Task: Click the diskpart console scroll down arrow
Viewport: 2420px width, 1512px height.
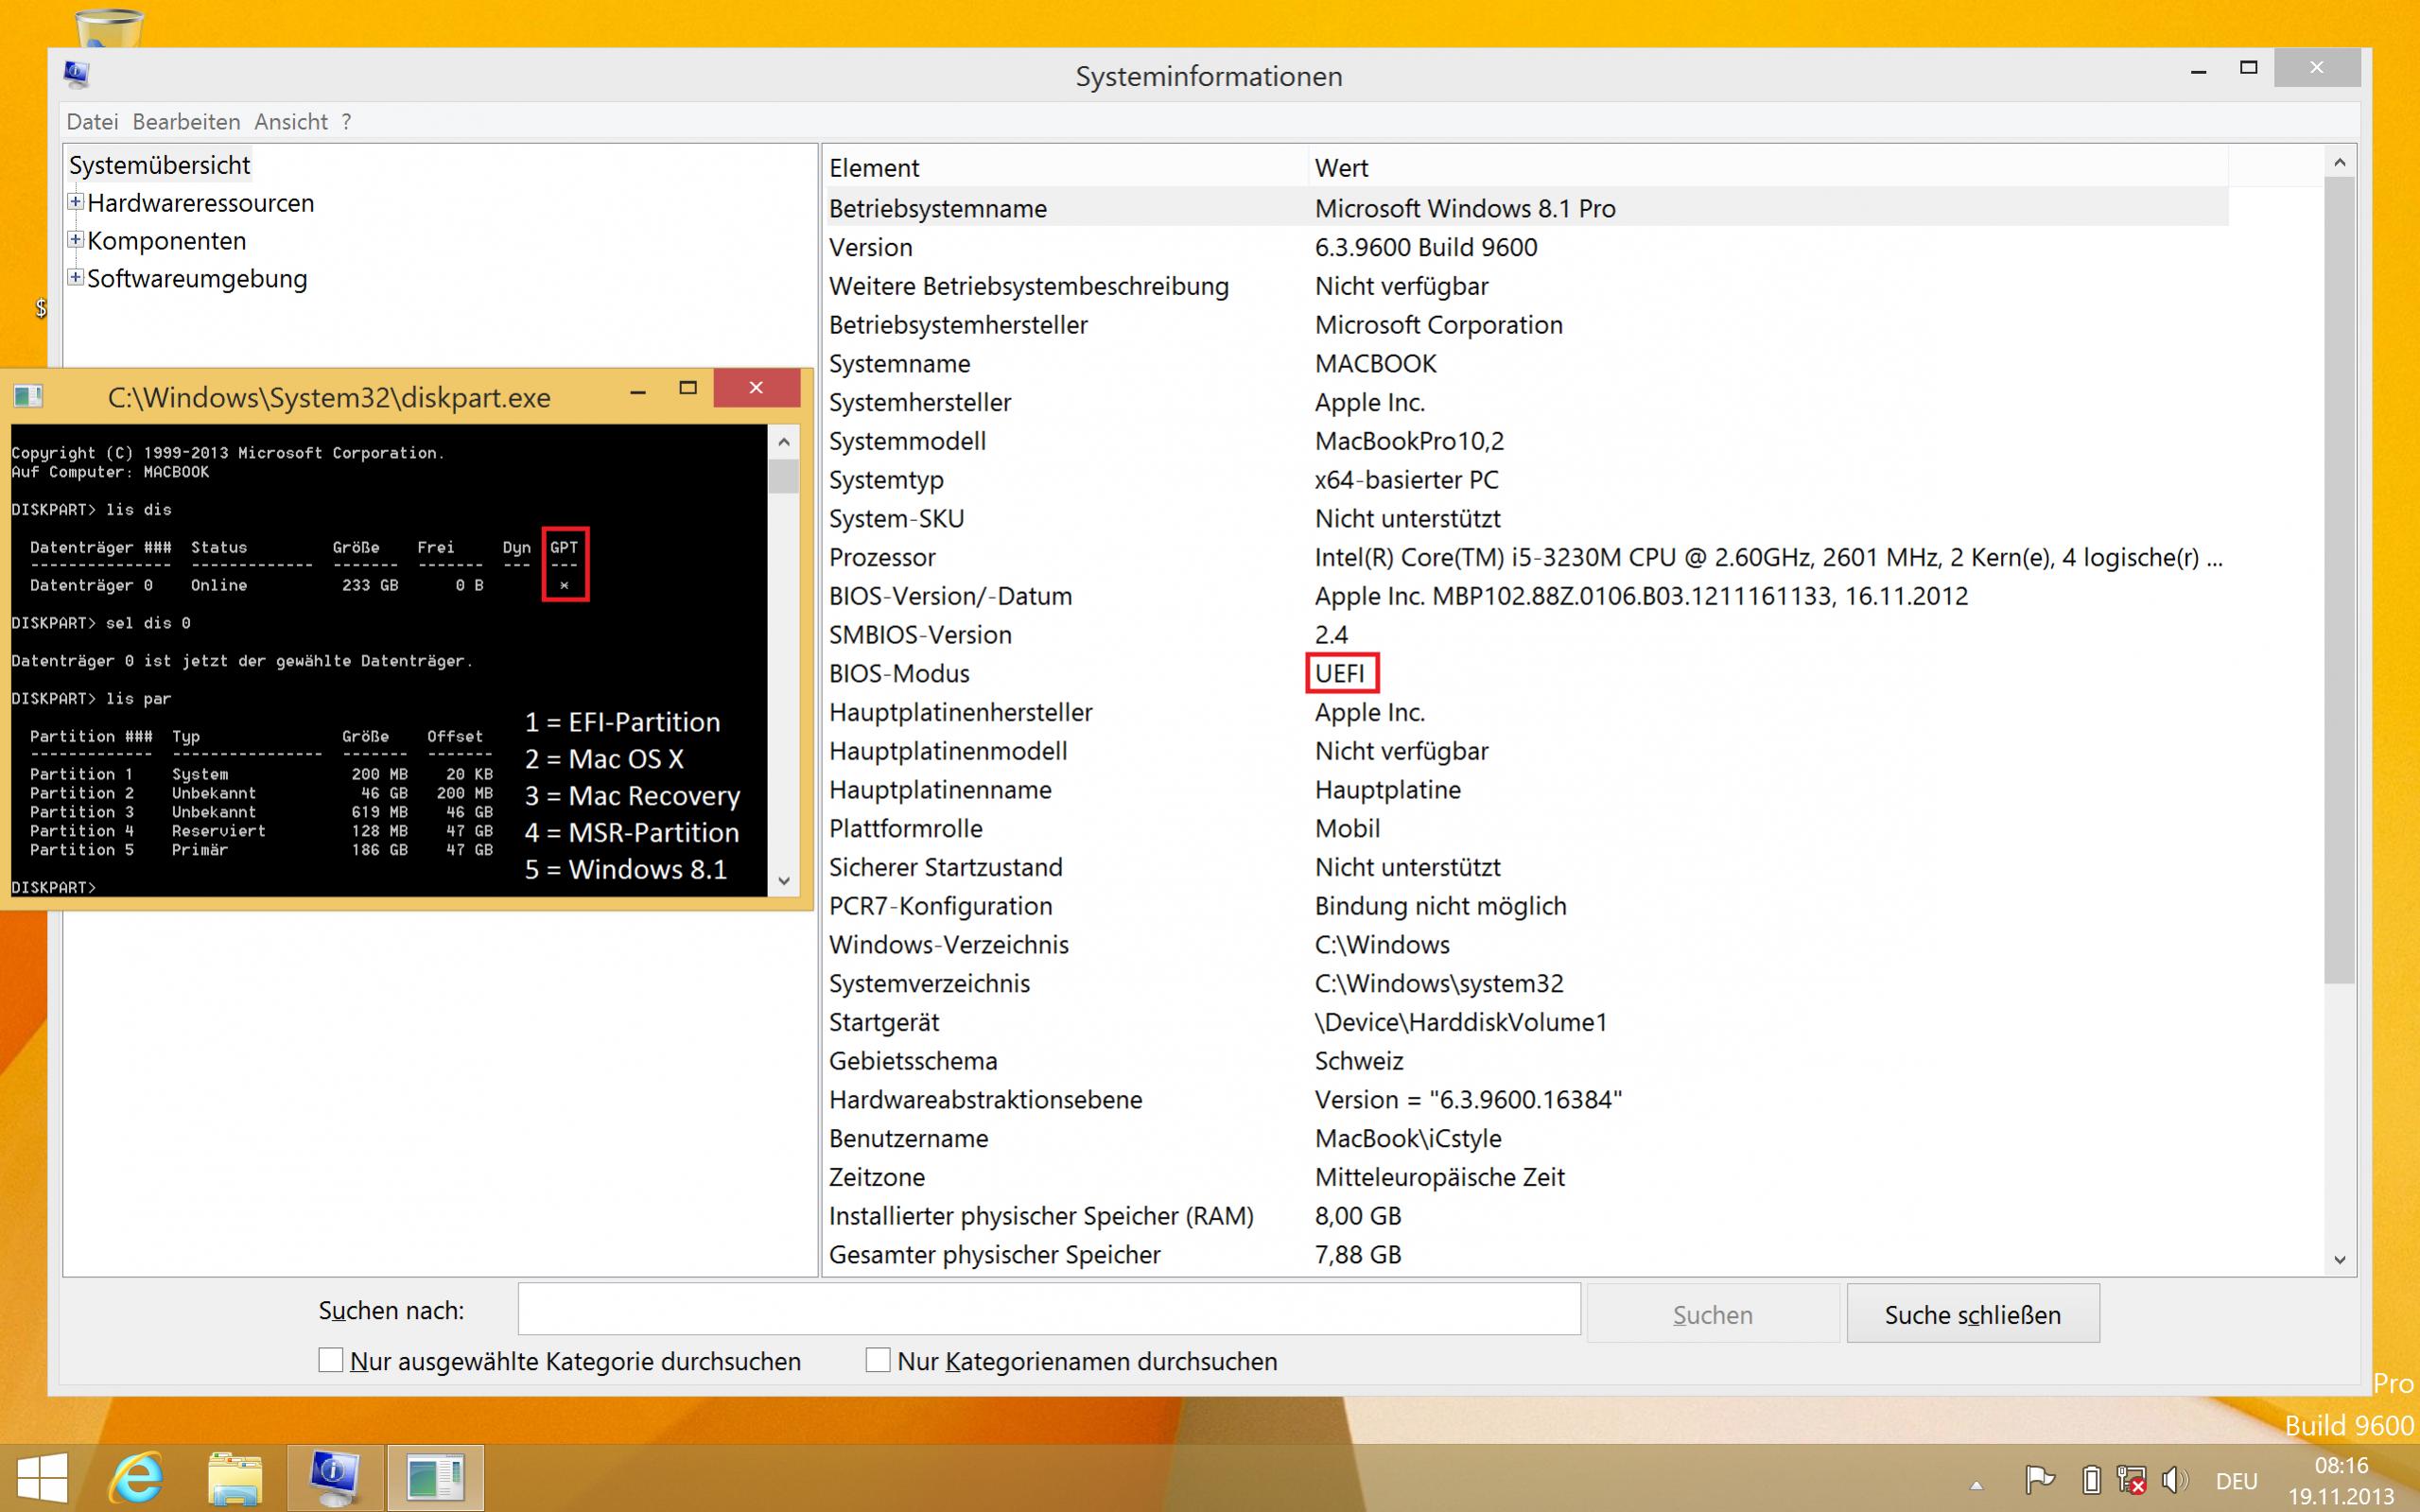Action: 784,880
